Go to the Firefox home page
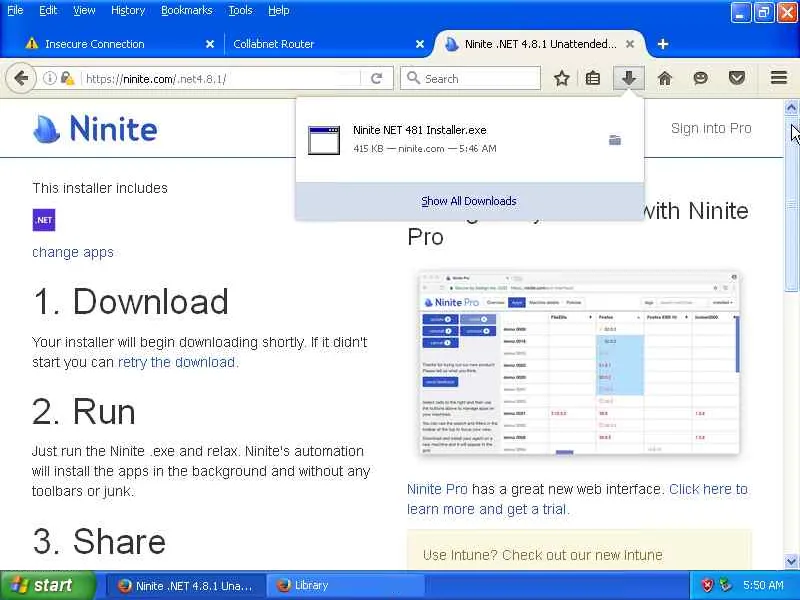800x600 pixels. tap(664, 79)
